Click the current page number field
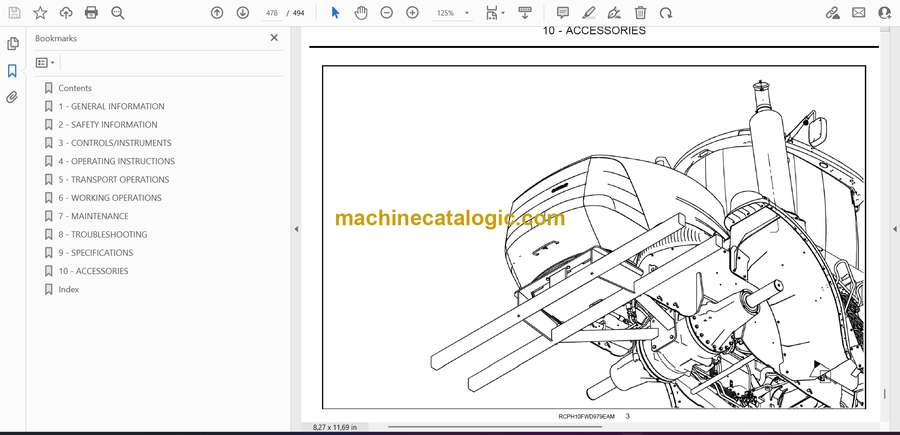Image resolution: width=900 pixels, height=435 pixels. tap(270, 13)
